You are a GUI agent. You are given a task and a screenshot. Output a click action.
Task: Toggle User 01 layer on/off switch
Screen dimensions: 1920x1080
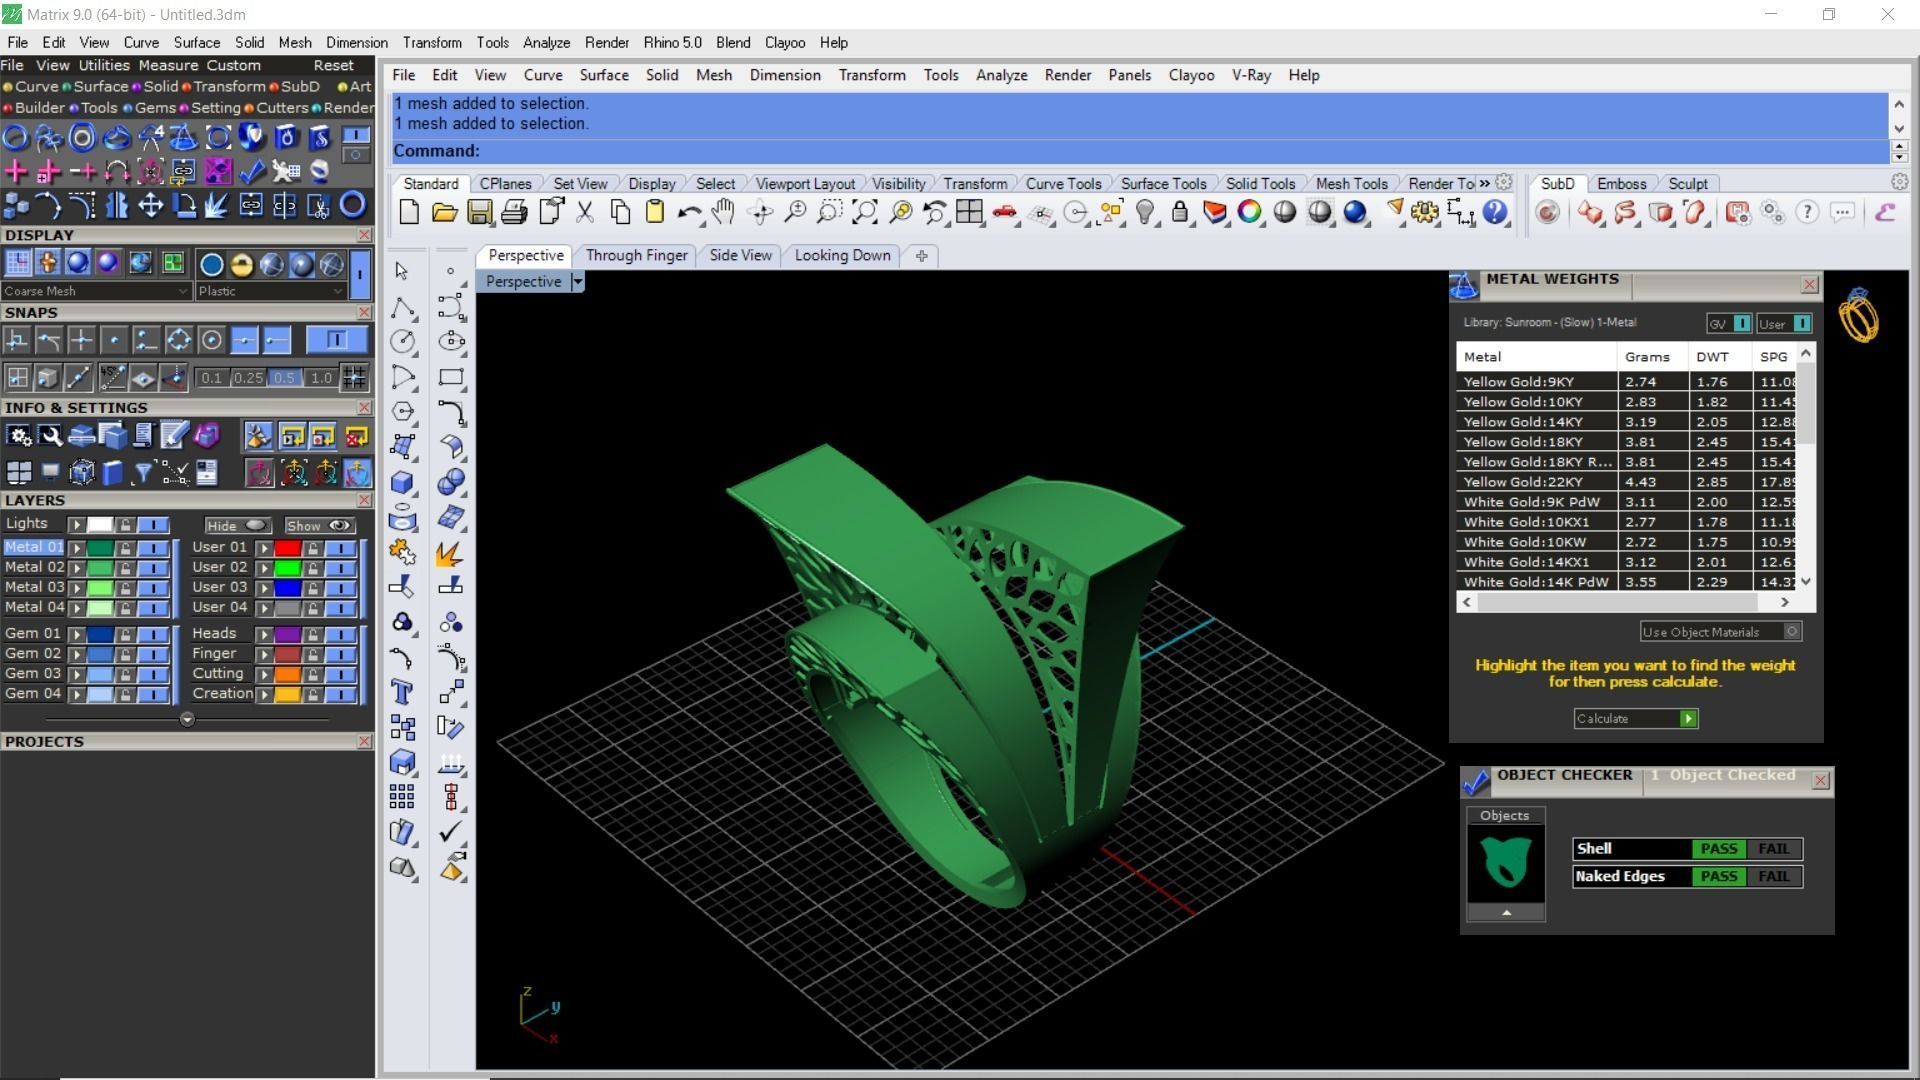[x=340, y=548]
